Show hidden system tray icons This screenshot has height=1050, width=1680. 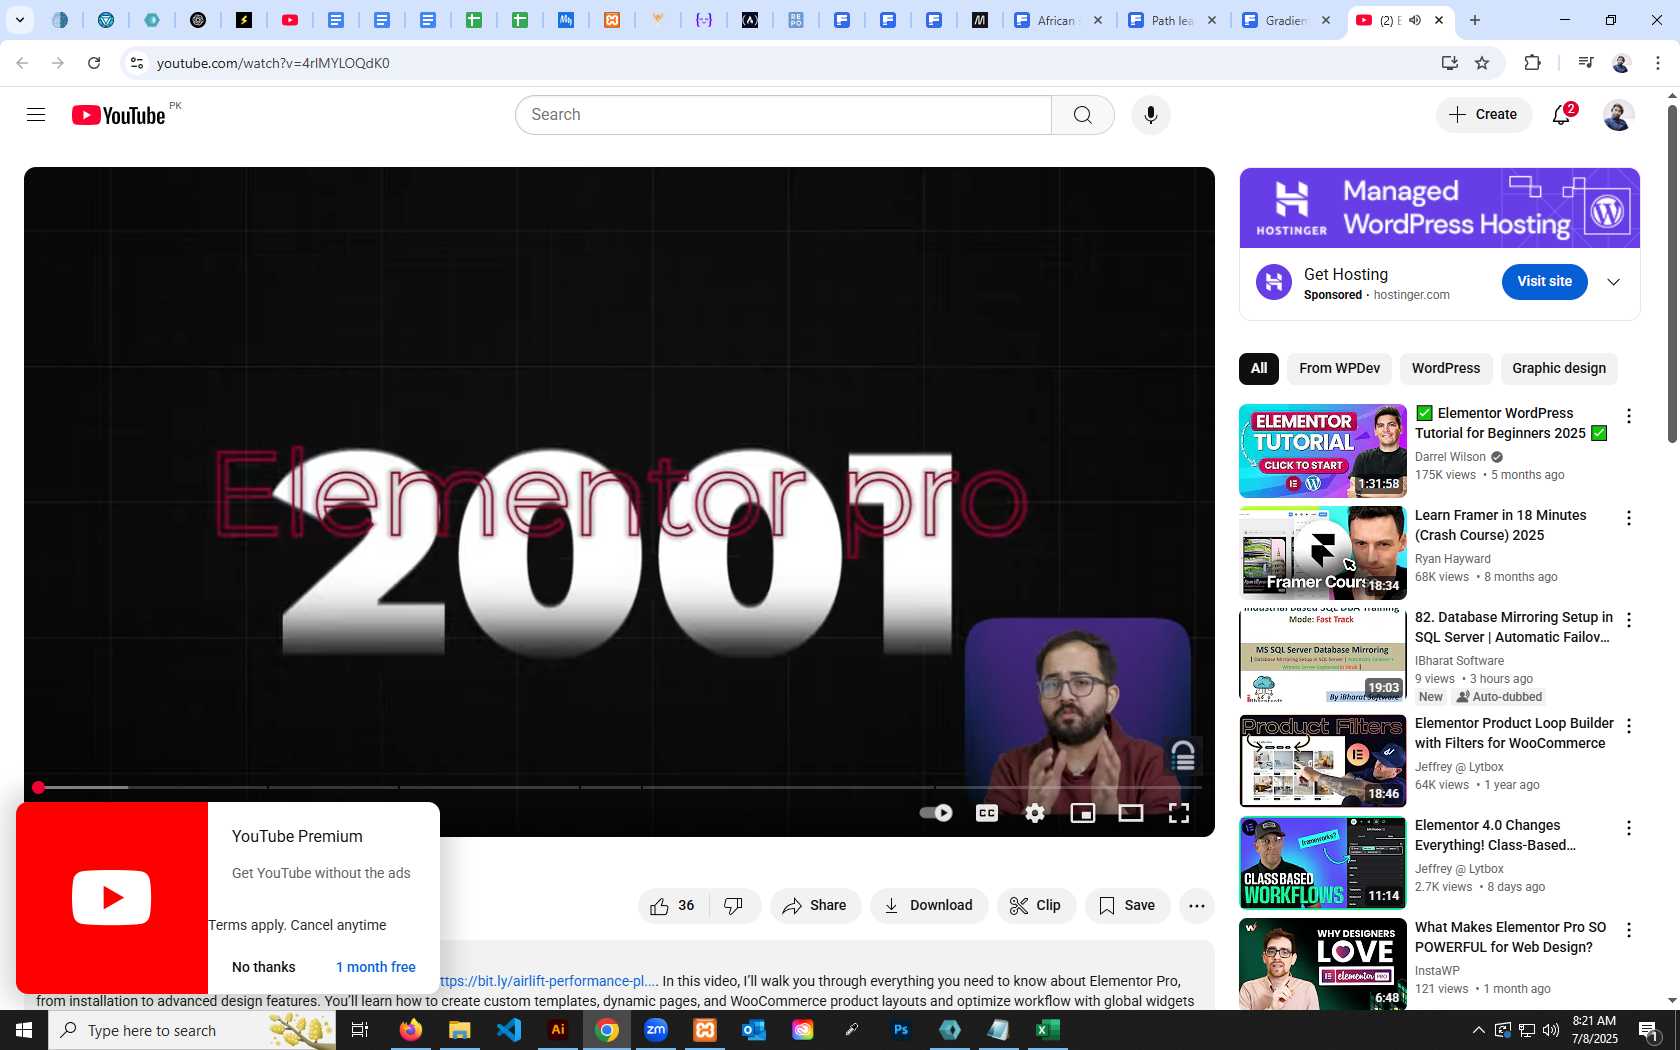[x=1478, y=1030]
